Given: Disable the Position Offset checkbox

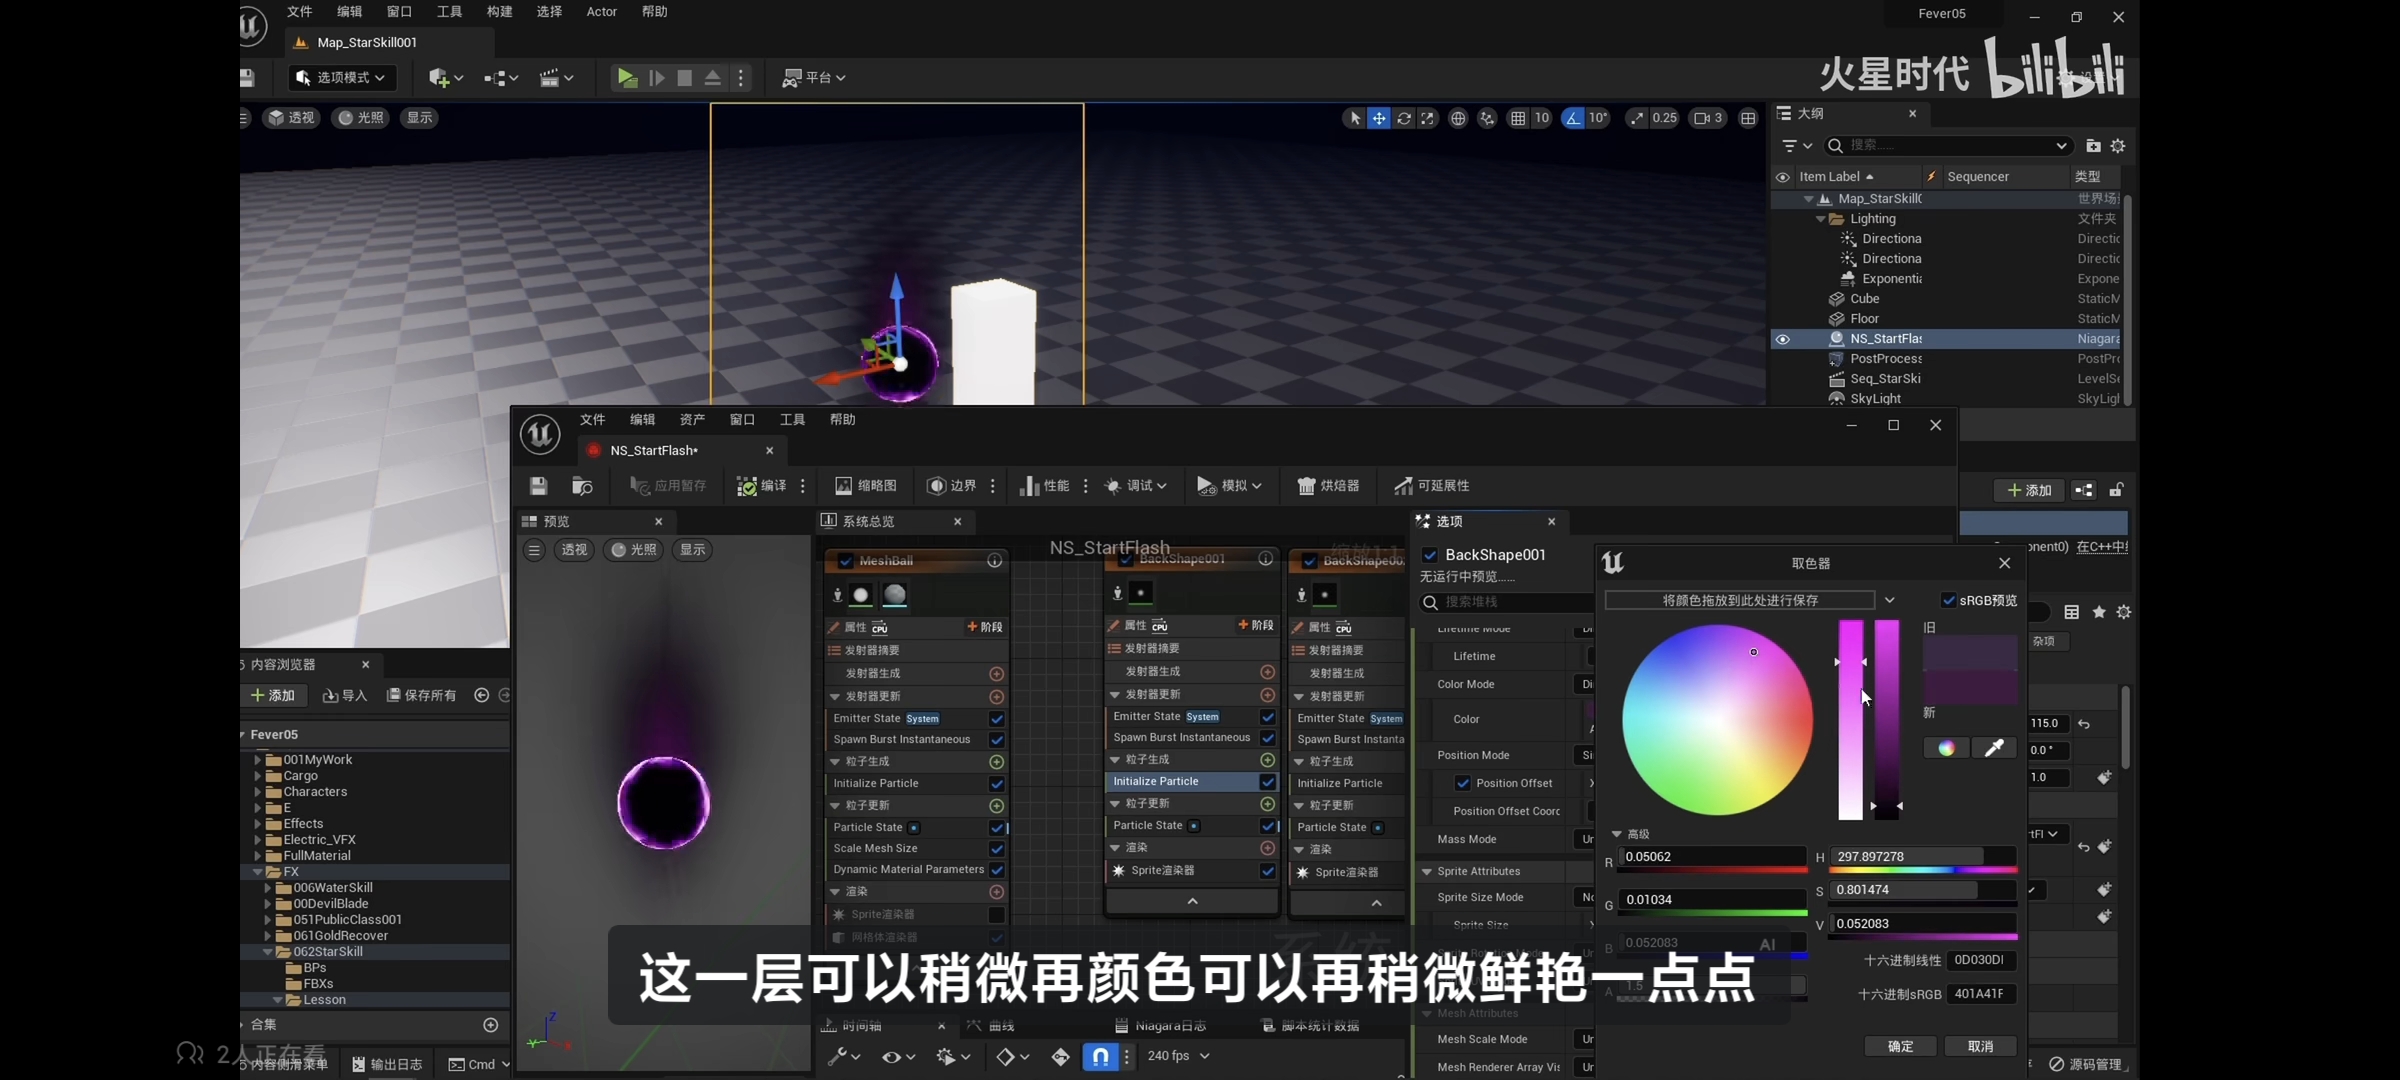Looking at the screenshot, I should 1463,783.
